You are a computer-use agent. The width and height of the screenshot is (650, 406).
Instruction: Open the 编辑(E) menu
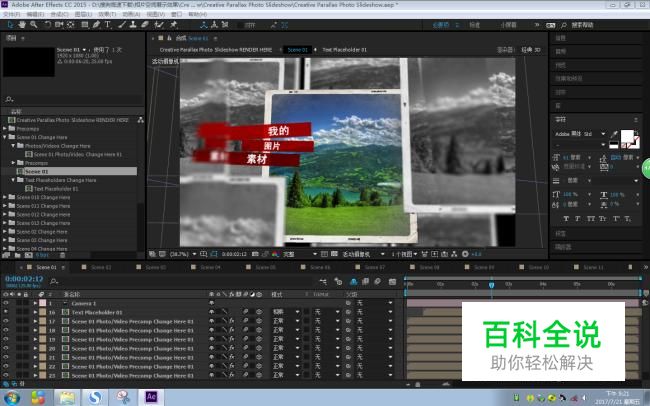pos(36,14)
